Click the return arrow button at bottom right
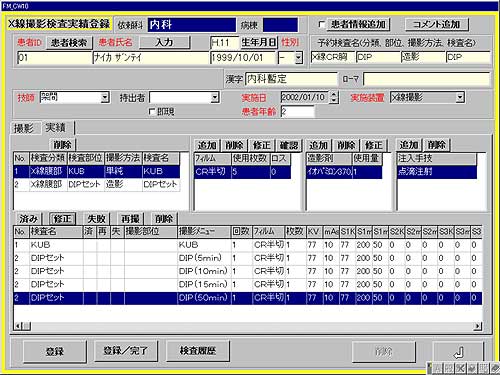This screenshot has height=375, width=500. [x=459, y=351]
